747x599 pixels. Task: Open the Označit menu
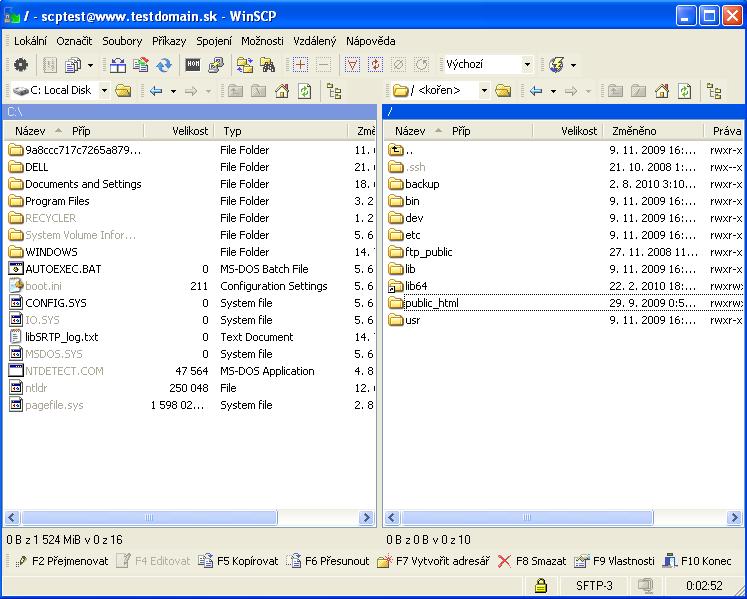[x=74, y=41]
